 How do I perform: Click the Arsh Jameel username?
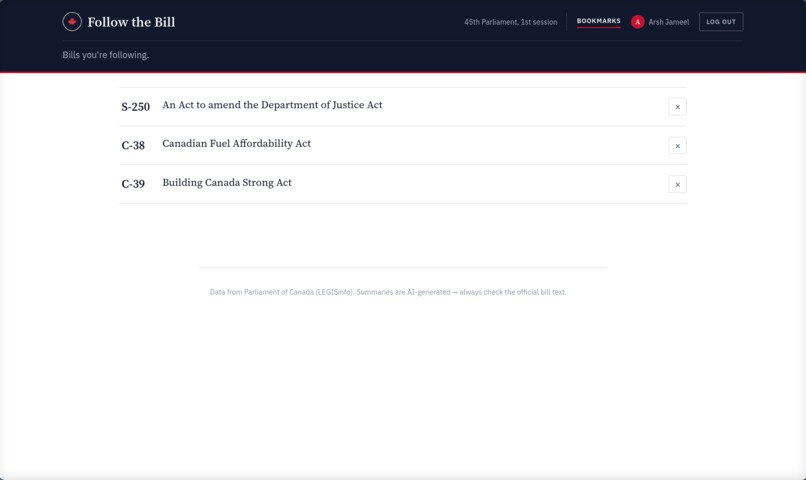[x=668, y=22]
